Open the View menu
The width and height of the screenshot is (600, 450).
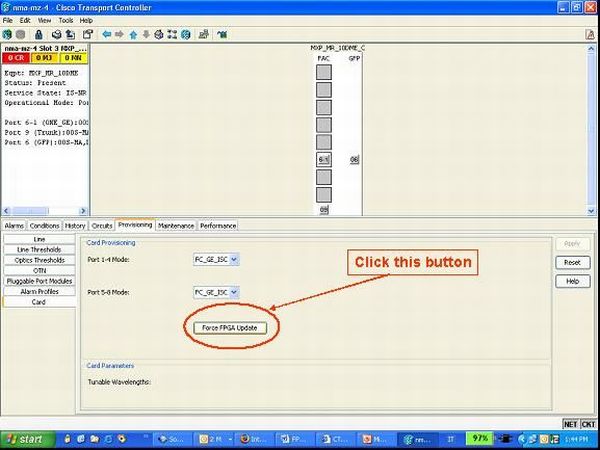click(44, 20)
